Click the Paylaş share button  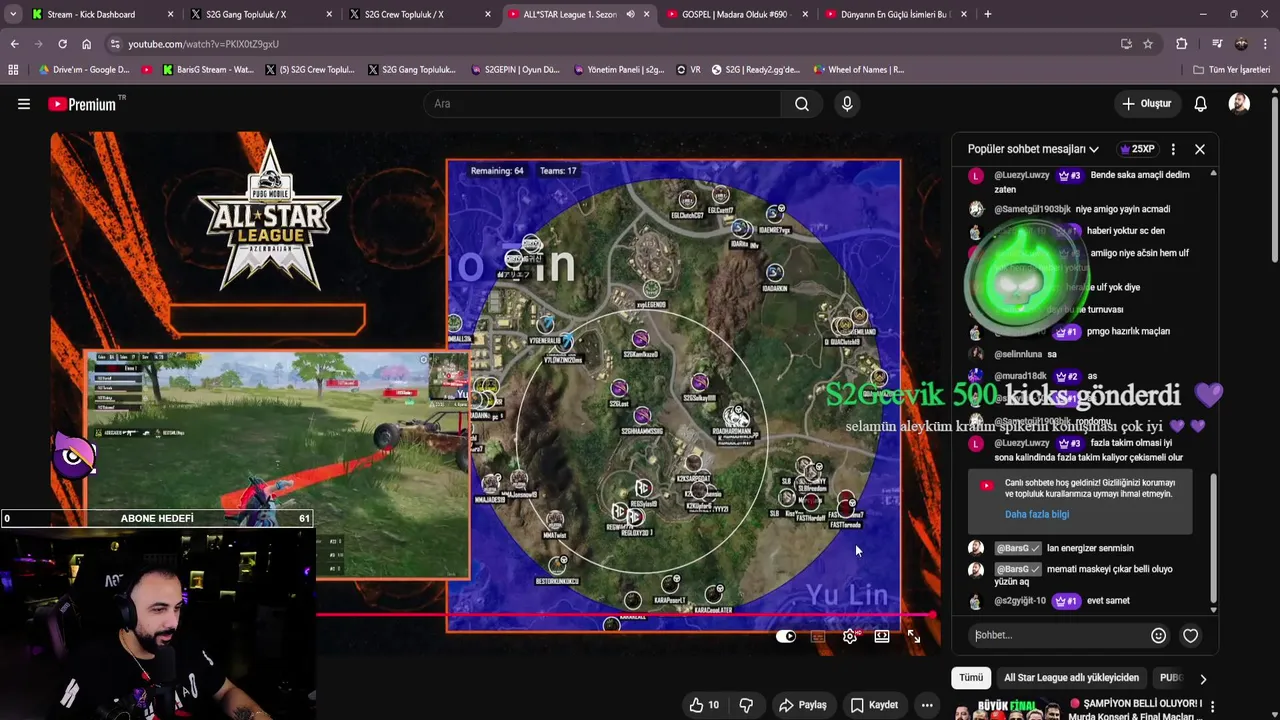coord(802,705)
